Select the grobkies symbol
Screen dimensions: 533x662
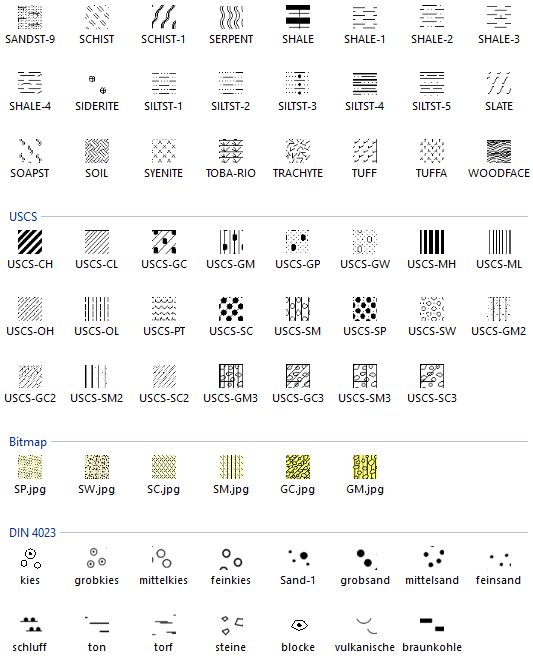(97, 558)
